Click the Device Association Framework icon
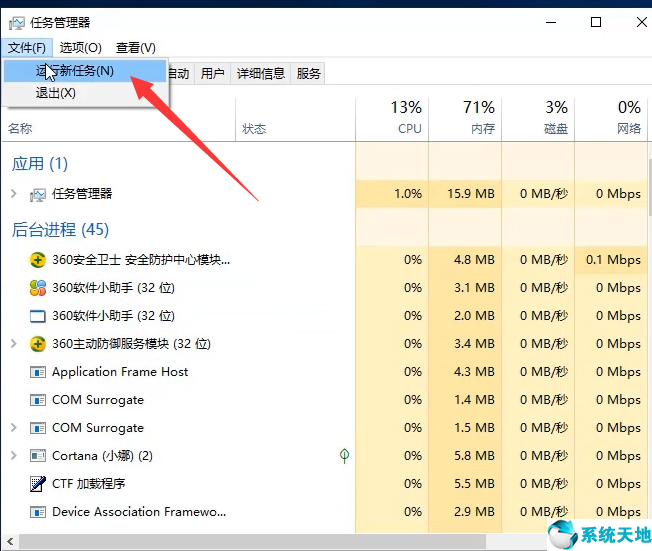The height and width of the screenshot is (551, 652). (x=38, y=512)
